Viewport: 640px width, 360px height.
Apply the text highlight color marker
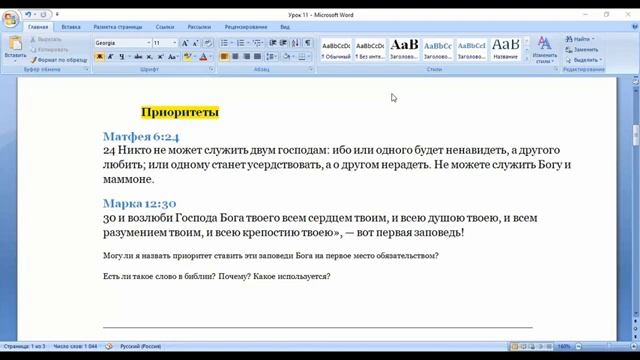pos(187,57)
